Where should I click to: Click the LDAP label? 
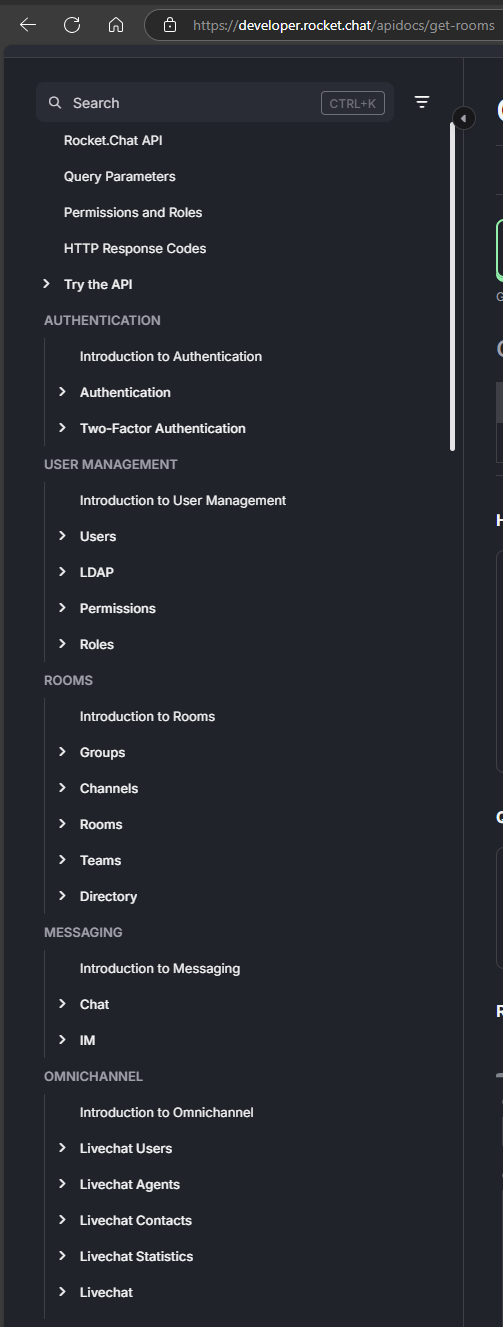coord(97,572)
